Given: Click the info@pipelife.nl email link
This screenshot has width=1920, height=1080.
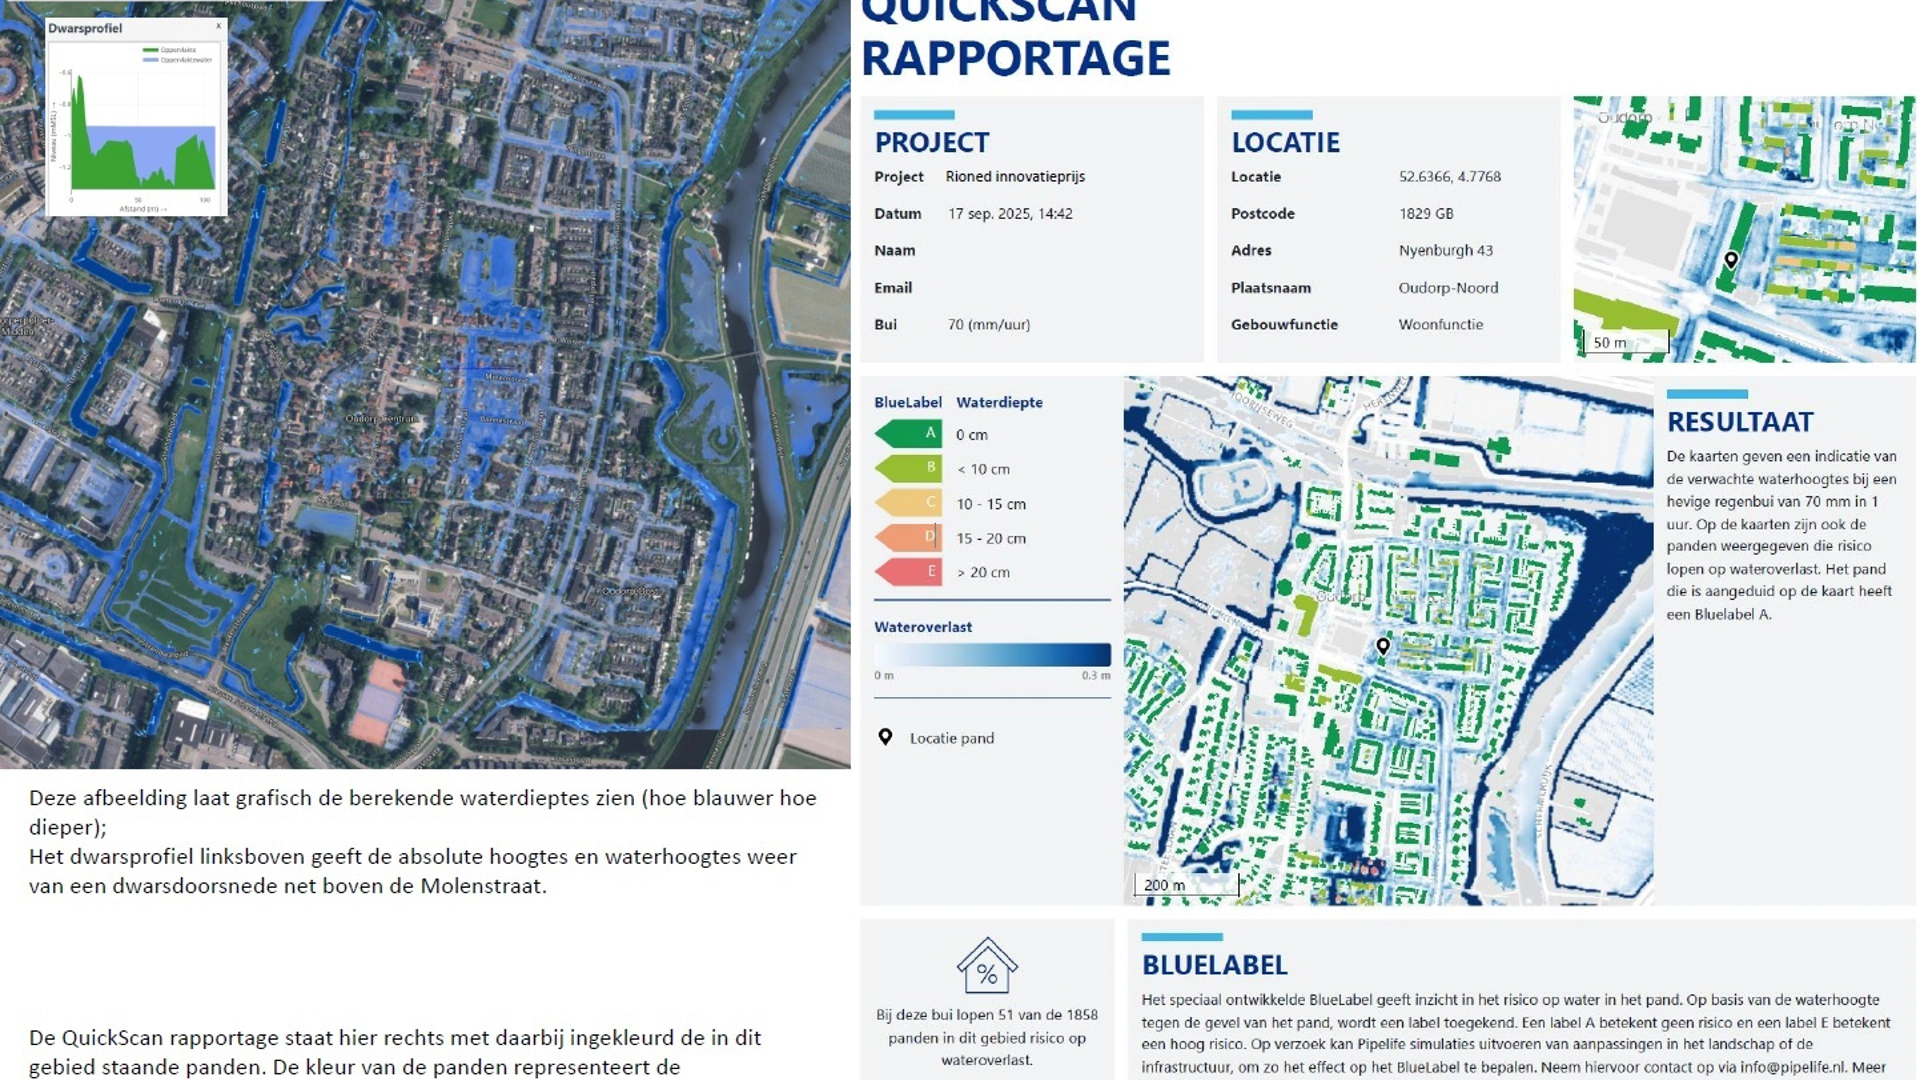Looking at the screenshot, I should [1792, 1067].
